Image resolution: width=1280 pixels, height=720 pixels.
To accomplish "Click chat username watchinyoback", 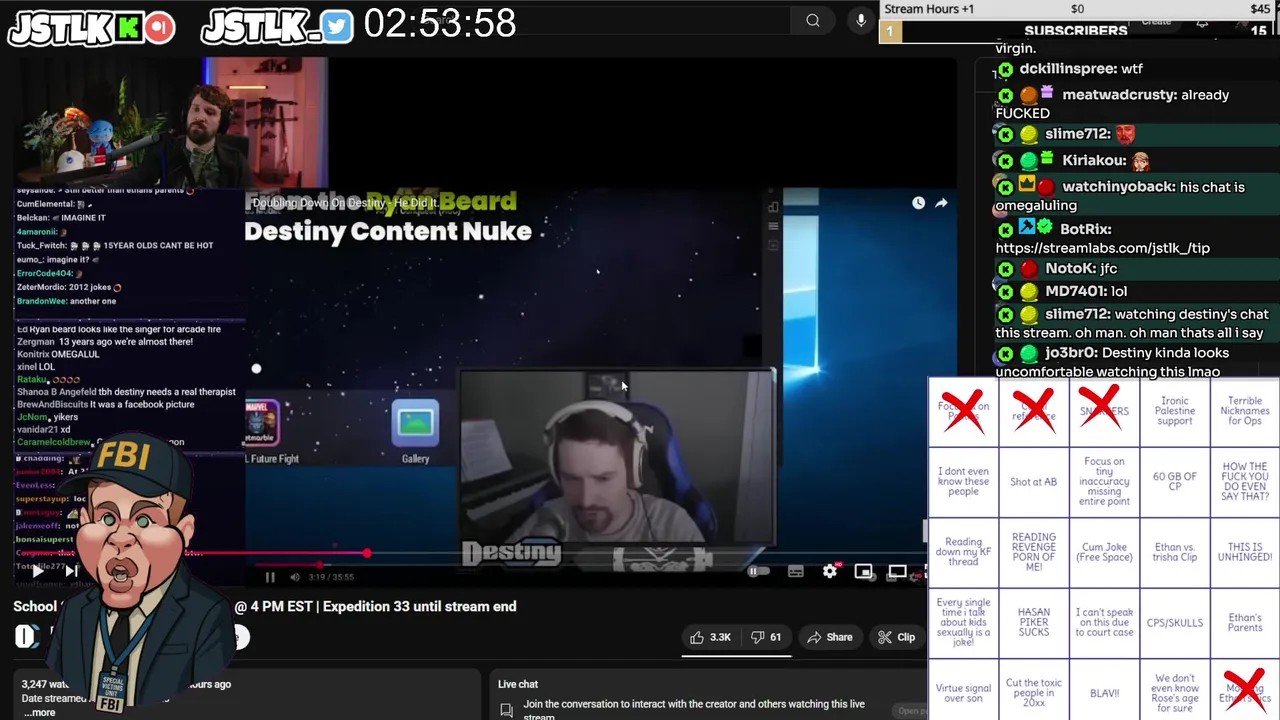I will click(1118, 187).
